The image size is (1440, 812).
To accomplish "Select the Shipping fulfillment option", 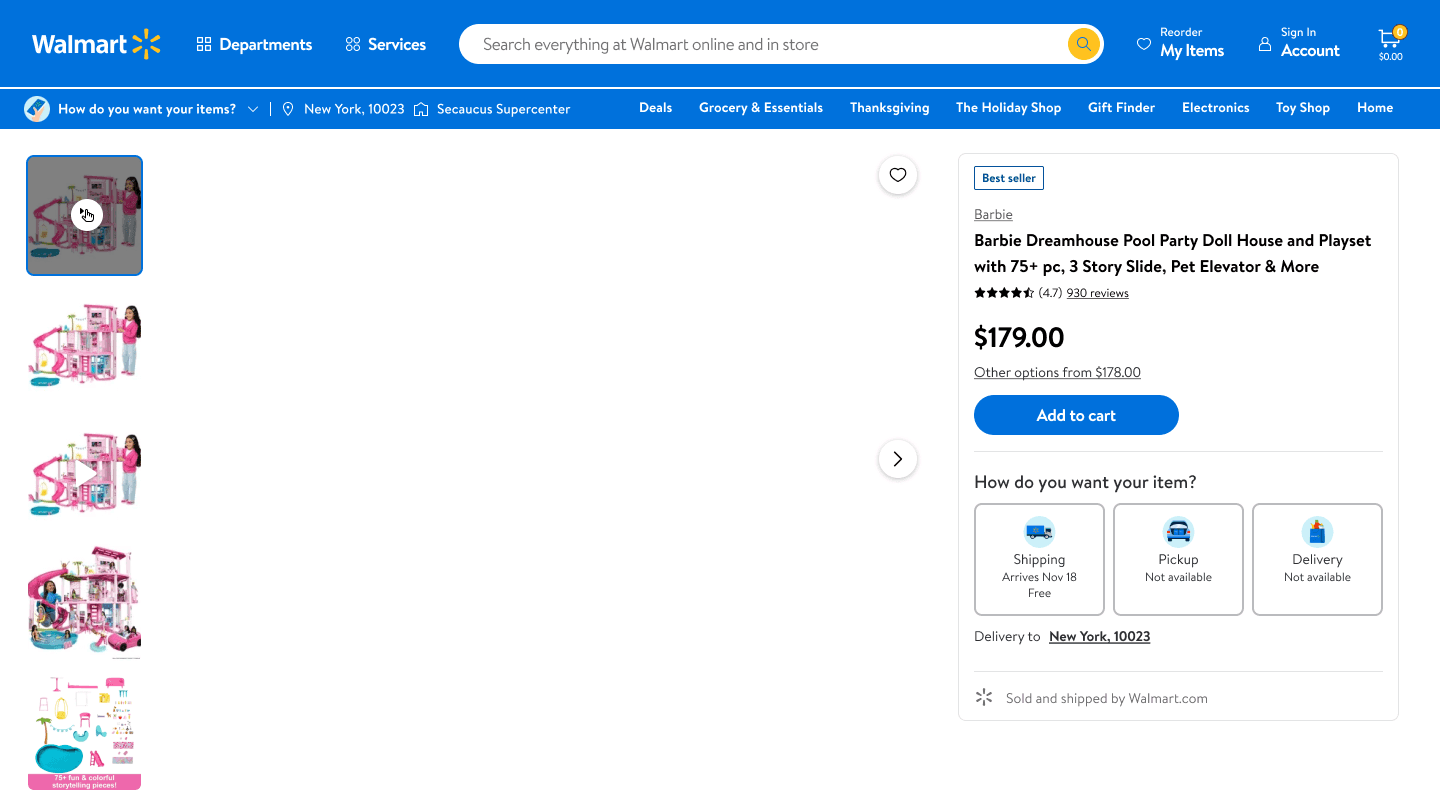I will (1039, 559).
